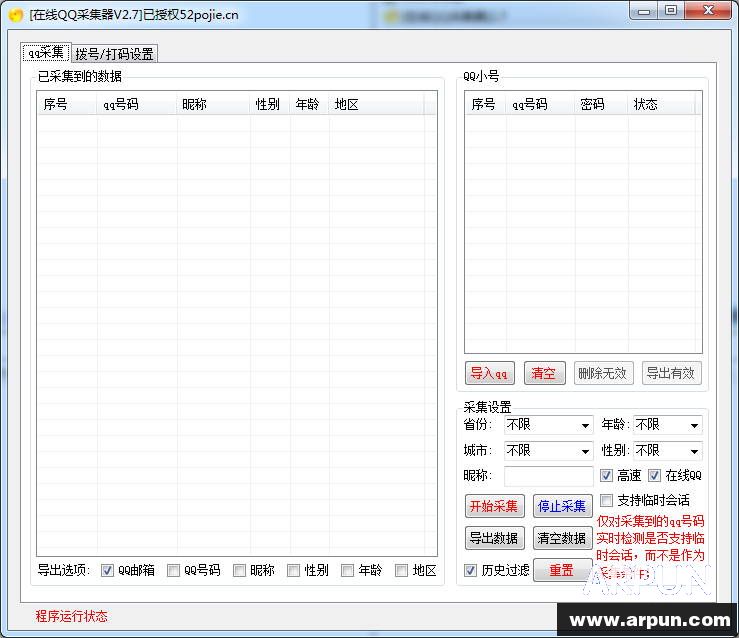
Task: Click 序号 column header in QQ小号 list
Action: click(x=486, y=104)
